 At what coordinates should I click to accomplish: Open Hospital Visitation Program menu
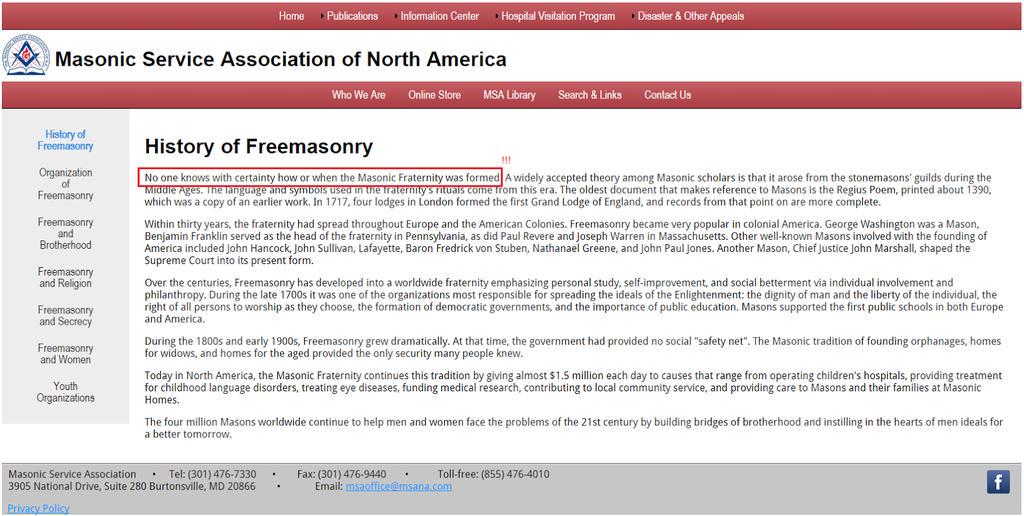coord(558,16)
